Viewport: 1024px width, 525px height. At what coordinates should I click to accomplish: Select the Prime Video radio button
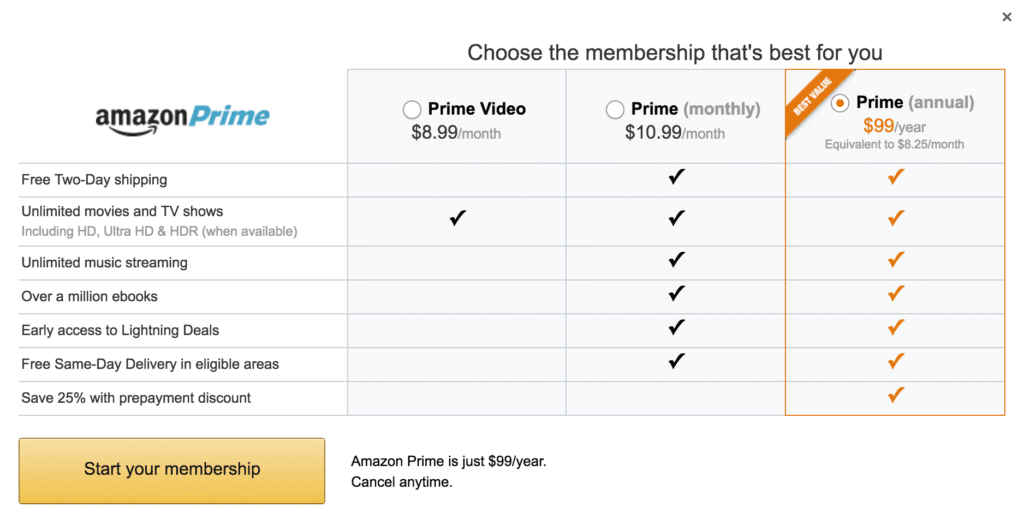[x=411, y=110]
